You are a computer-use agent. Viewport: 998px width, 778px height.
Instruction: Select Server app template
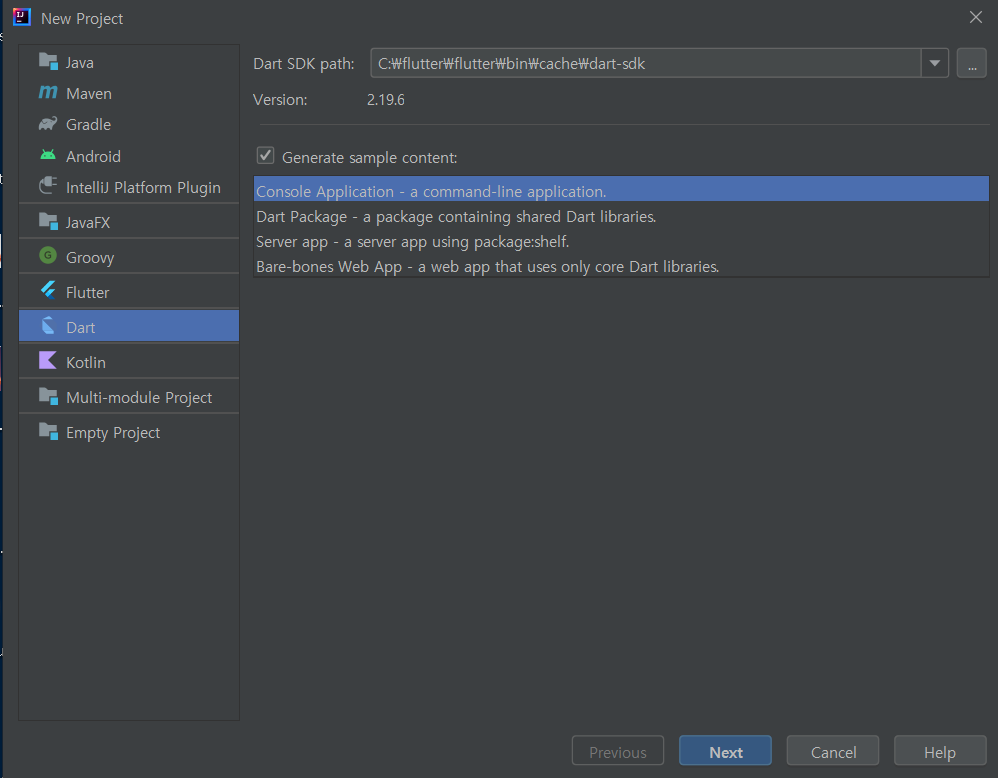click(x=621, y=241)
